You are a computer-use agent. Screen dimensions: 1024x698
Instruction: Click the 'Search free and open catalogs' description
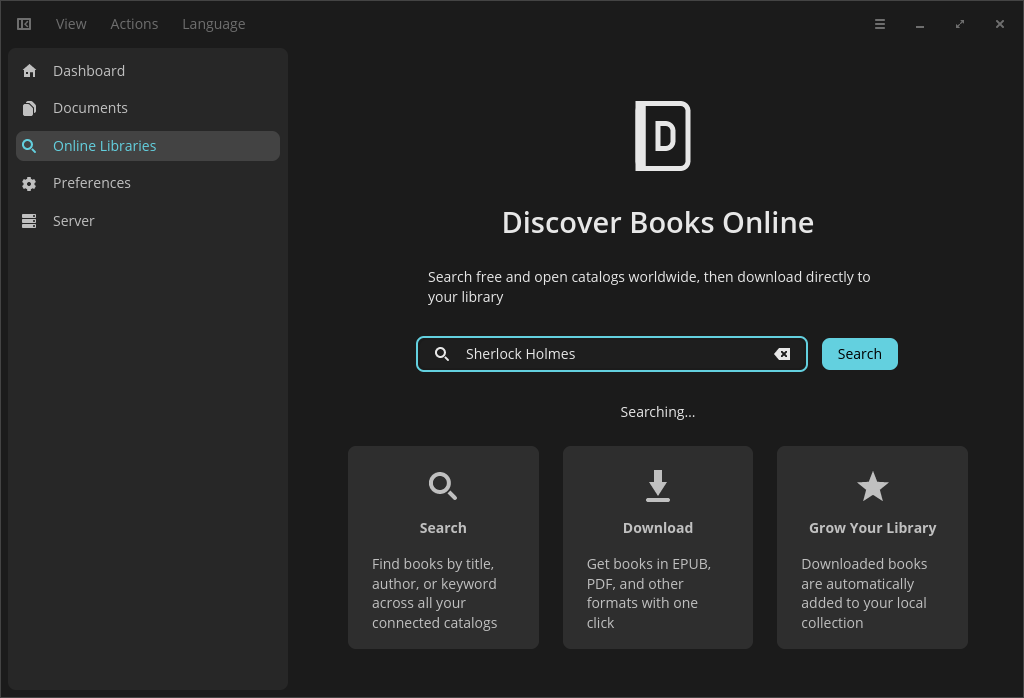pyautogui.click(x=649, y=287)
